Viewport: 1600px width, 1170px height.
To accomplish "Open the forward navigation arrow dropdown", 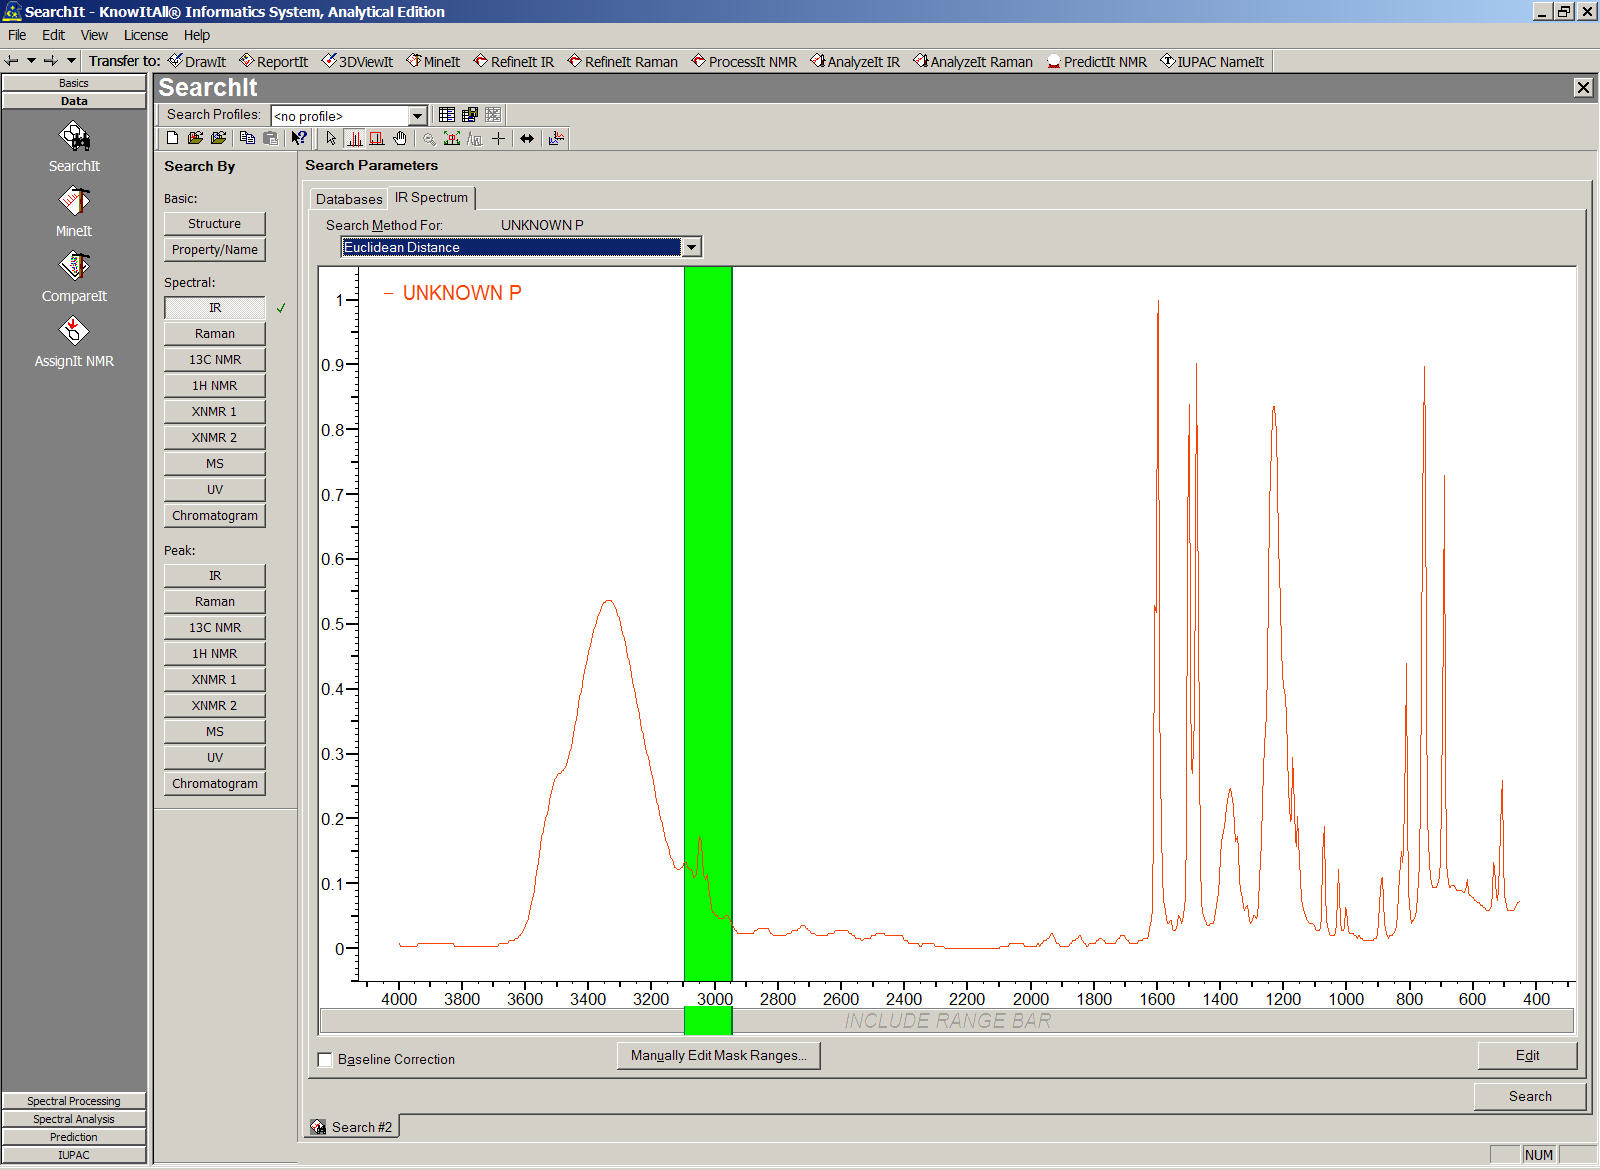I will pos(71,61).
